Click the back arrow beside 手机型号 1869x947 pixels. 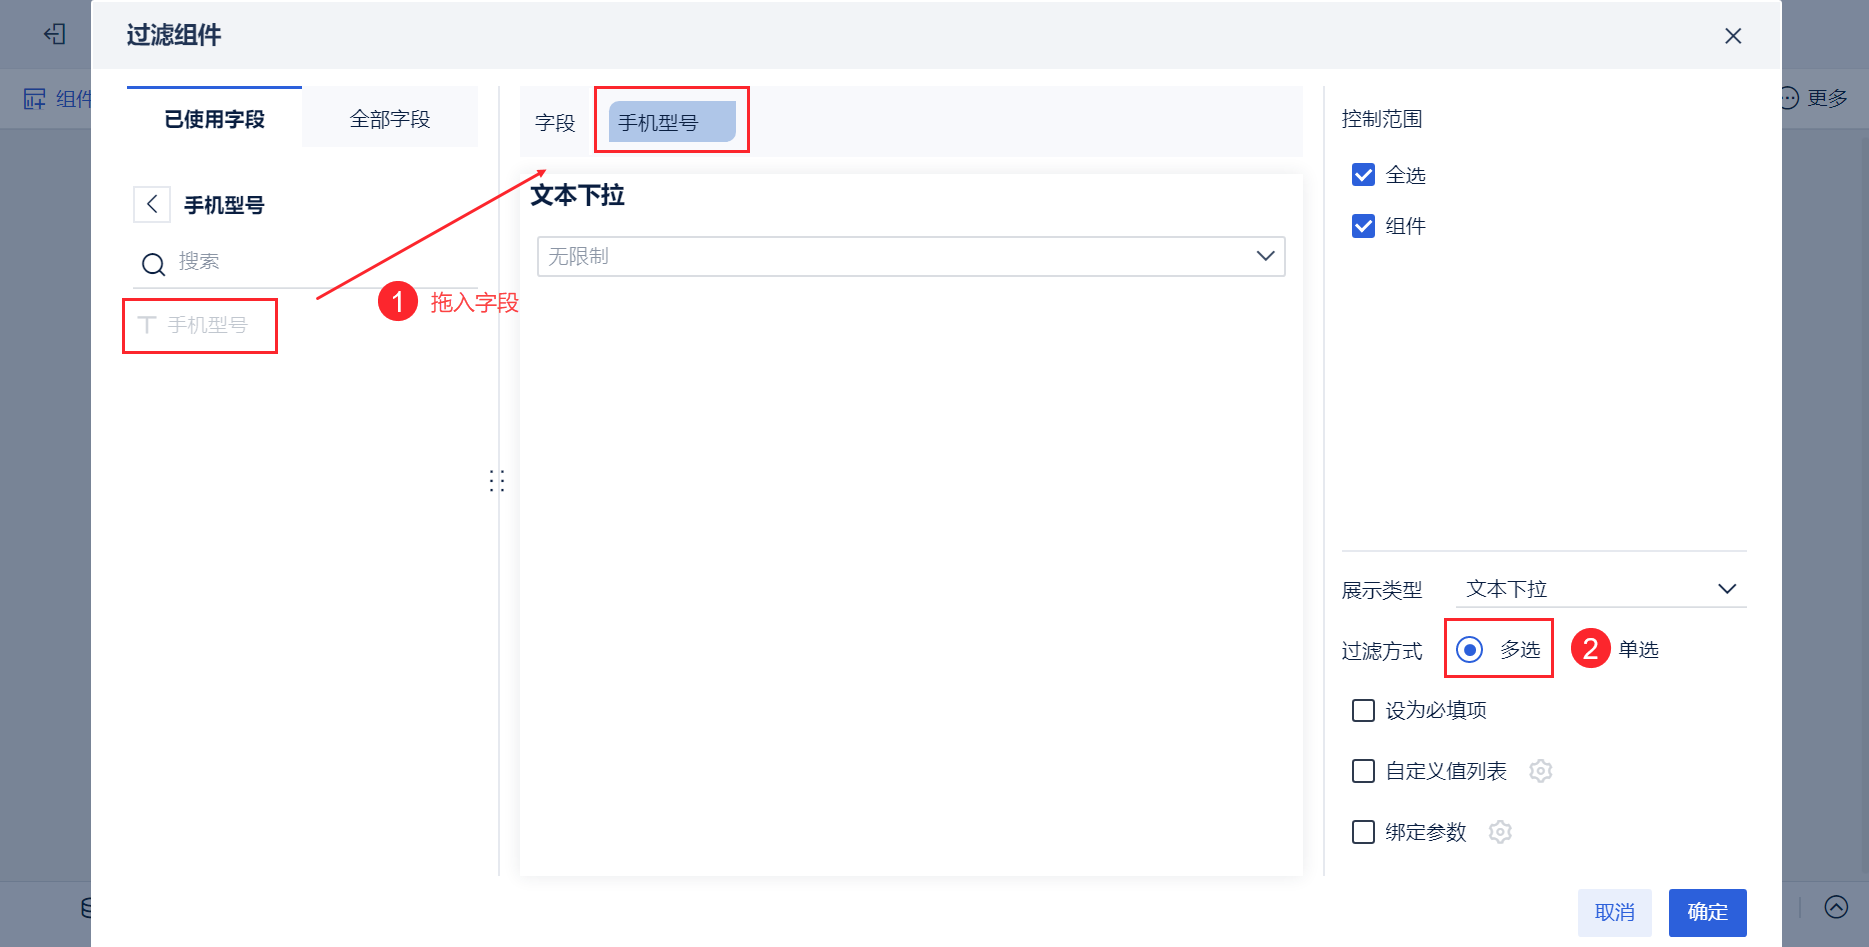pos(152,205)
